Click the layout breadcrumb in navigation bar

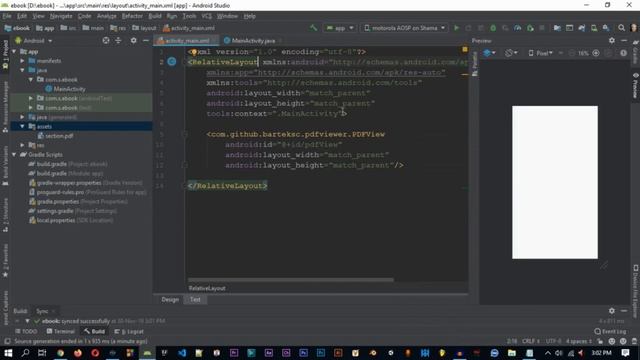pyautogui.click(x=144, y=28)
